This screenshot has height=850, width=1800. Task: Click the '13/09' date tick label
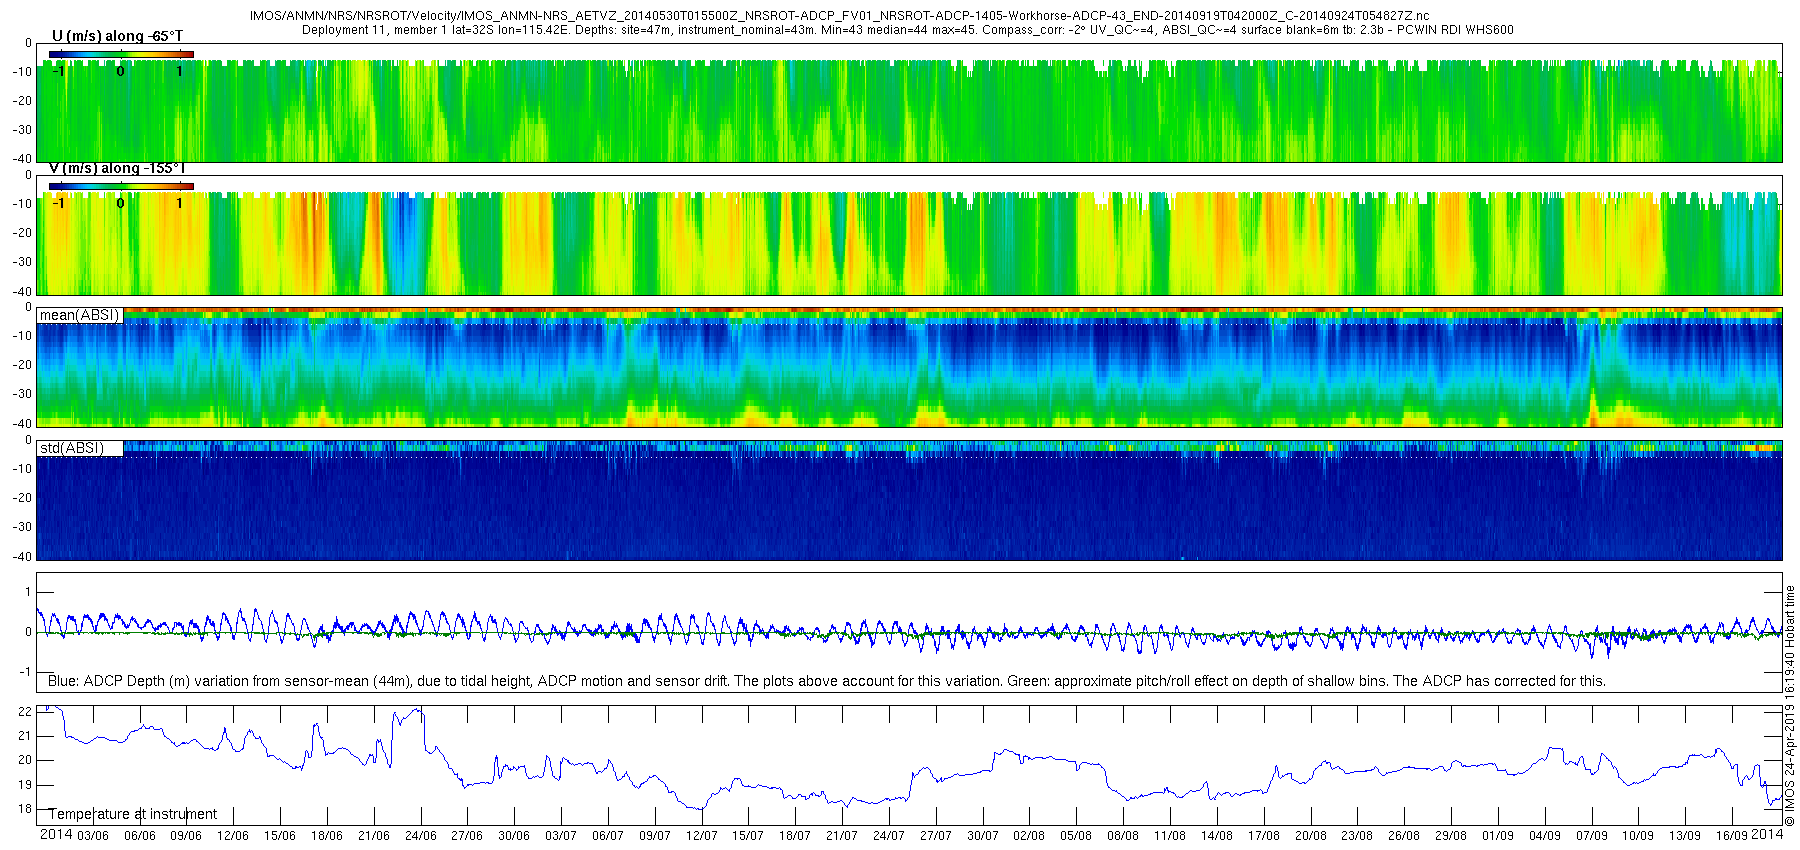point(1685,836)
